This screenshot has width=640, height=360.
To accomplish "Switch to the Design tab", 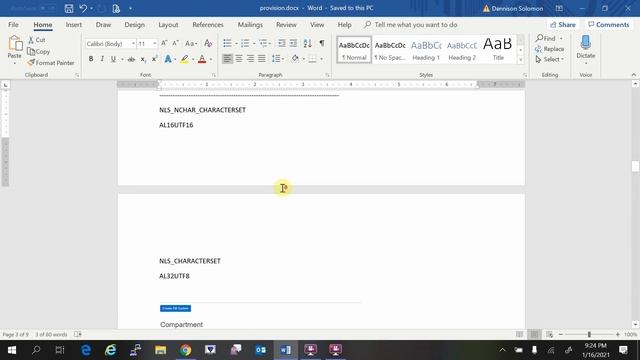I will [x=135, y=25].
